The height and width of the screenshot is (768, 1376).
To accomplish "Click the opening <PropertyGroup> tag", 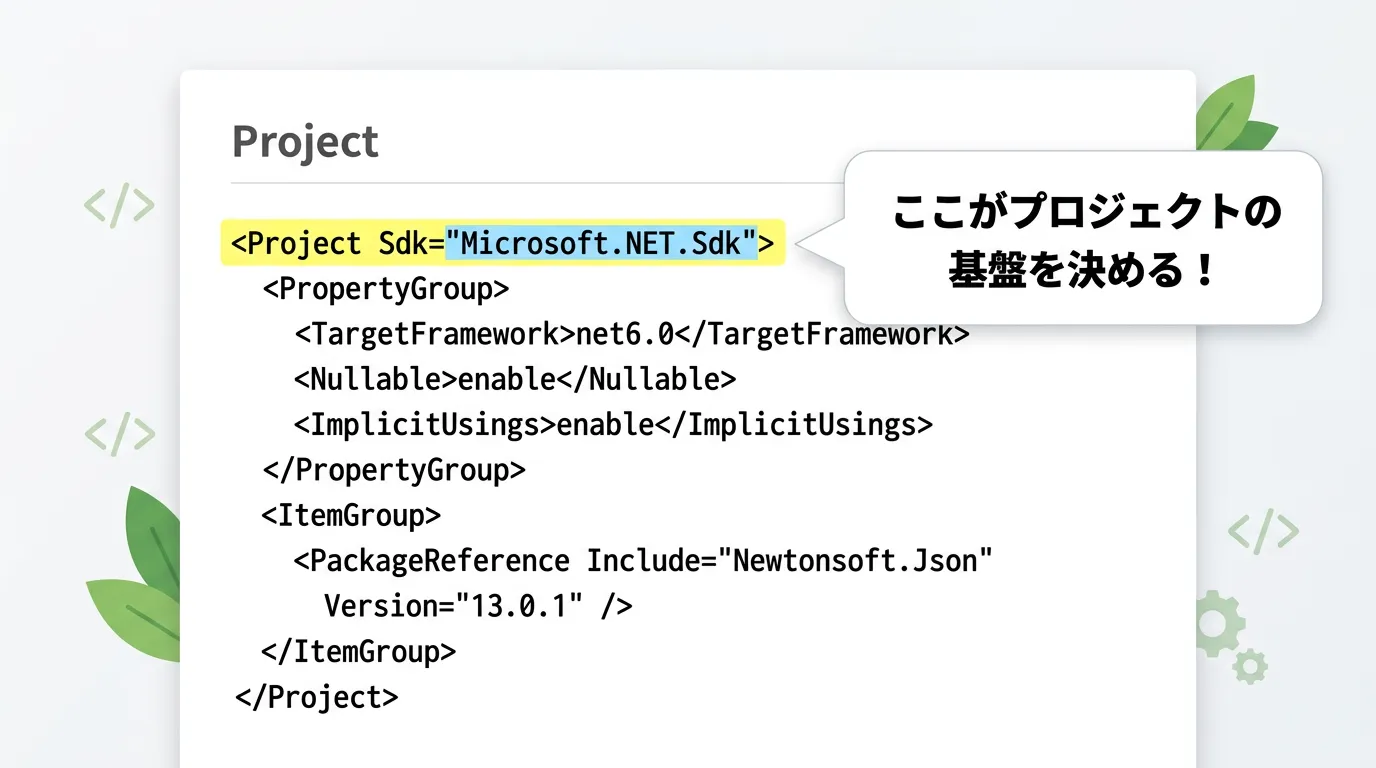I will pos(386,289).
